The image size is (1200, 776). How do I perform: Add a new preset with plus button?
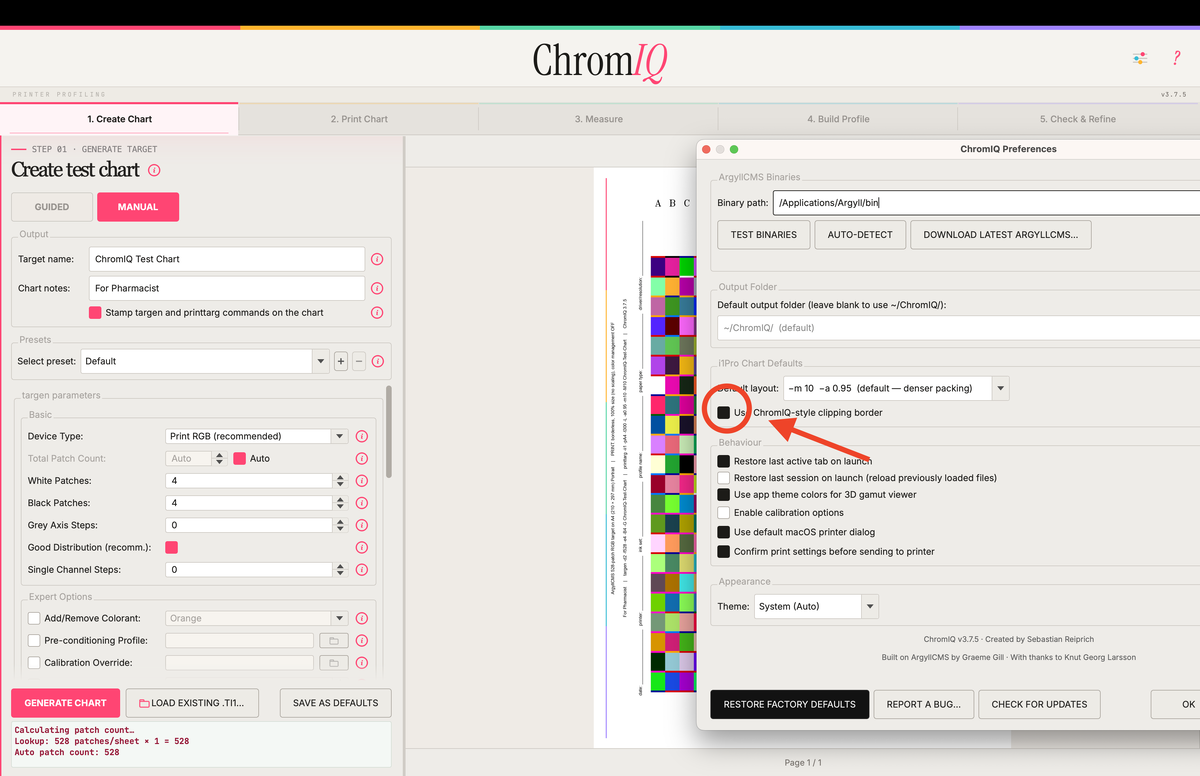[341, 361]
